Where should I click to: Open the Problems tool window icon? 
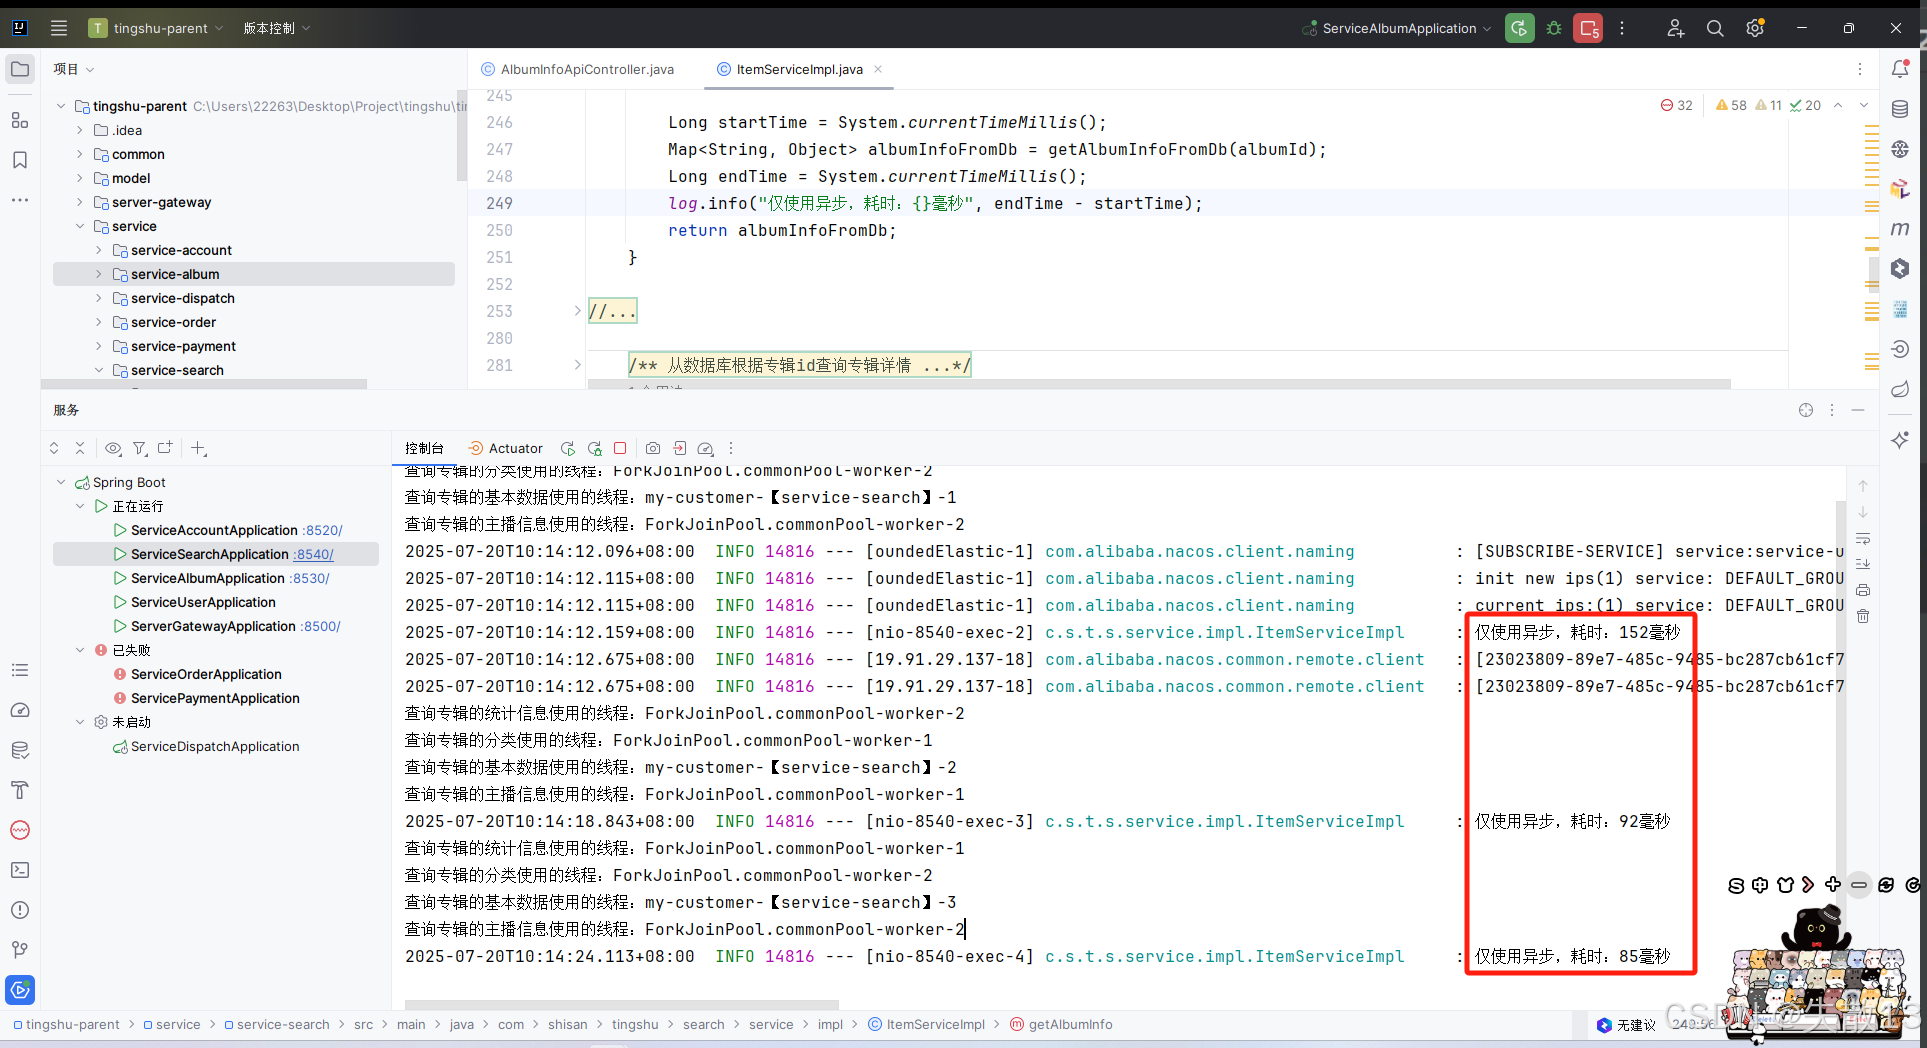(20, 910)
